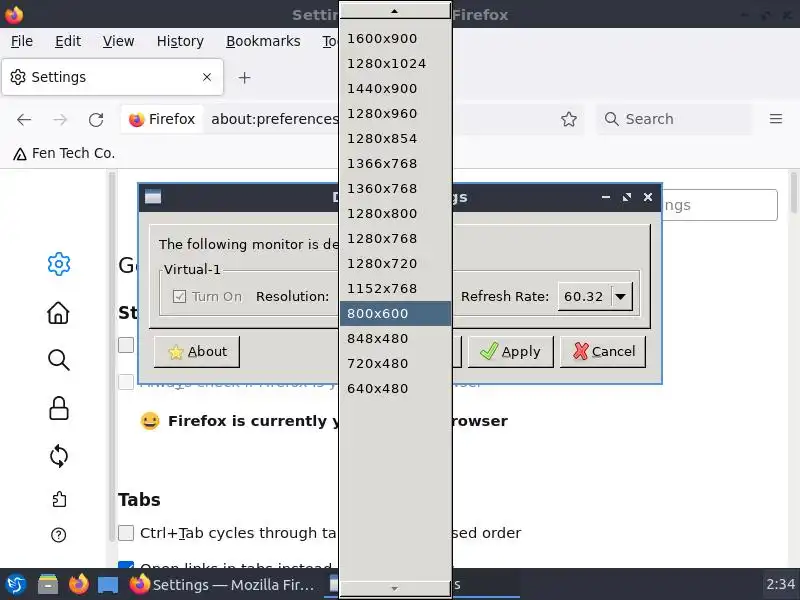Choose the 1280x1024 resolution option
The height and width of the screenshot is (600, 800).
pyautogui.click(x=395, y=64)
